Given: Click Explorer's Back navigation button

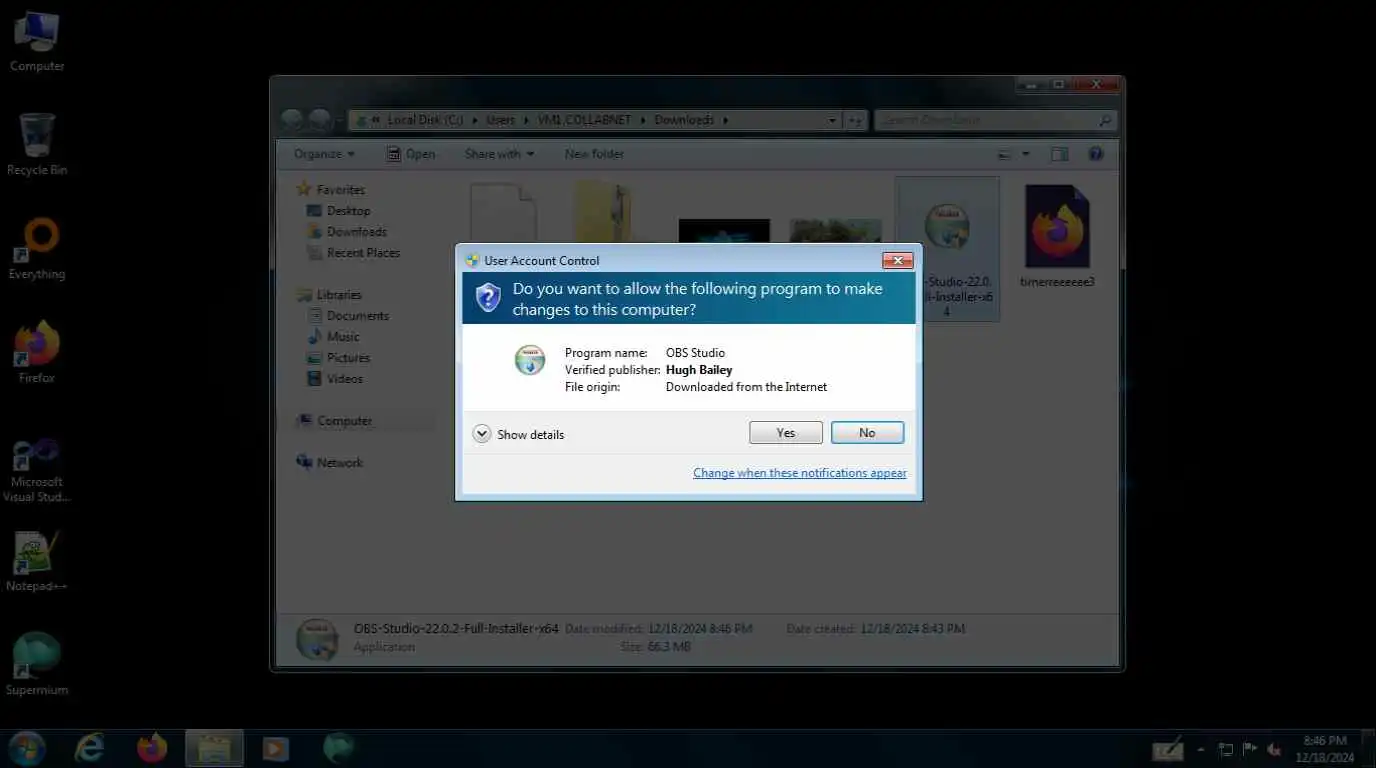Looking at the screenshot, I should tap(292, 120).
